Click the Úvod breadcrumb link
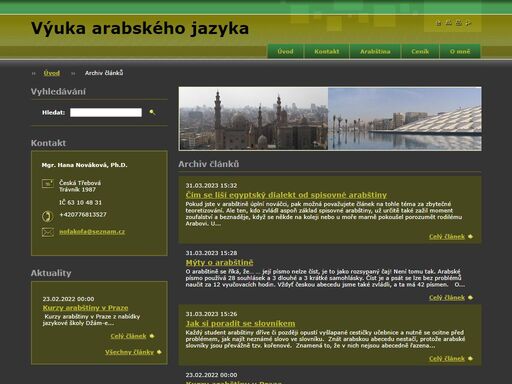512x384 pixels. click(x=52, y=73)
